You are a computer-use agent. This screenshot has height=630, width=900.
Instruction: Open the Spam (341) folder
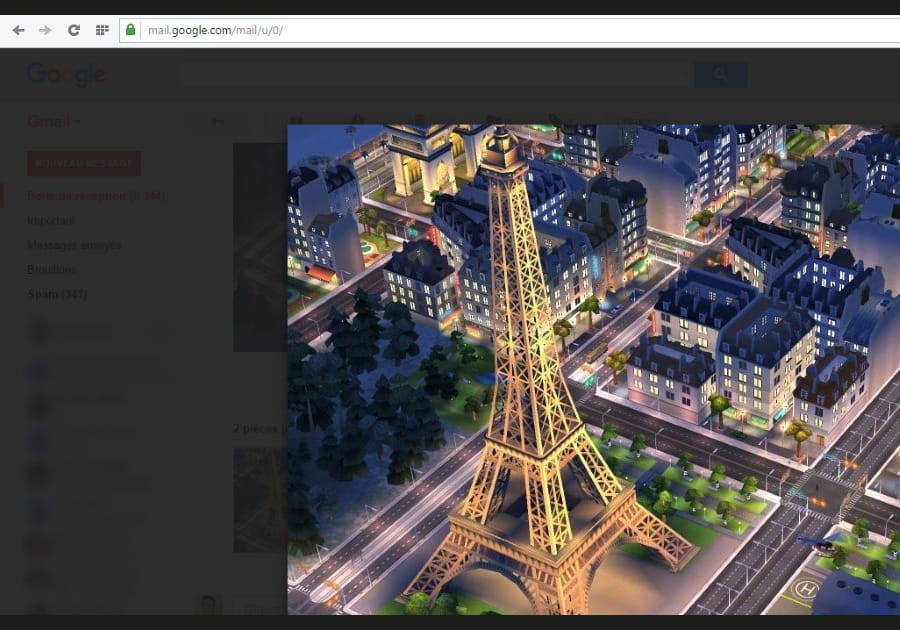point(57,294)
